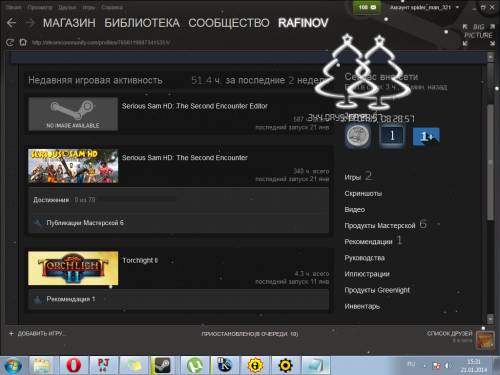500x375 pixels.
Task: Click the back navigation arrow
Action: point(11,23)
